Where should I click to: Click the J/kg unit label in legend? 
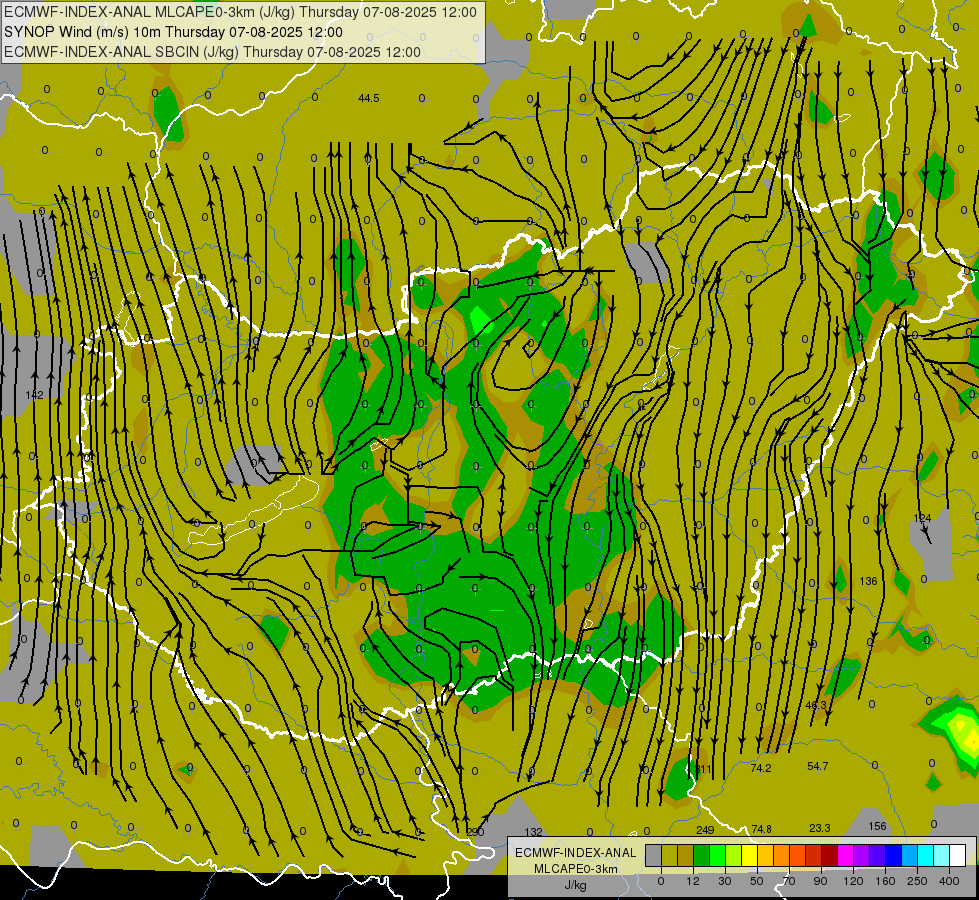point(576,885)
